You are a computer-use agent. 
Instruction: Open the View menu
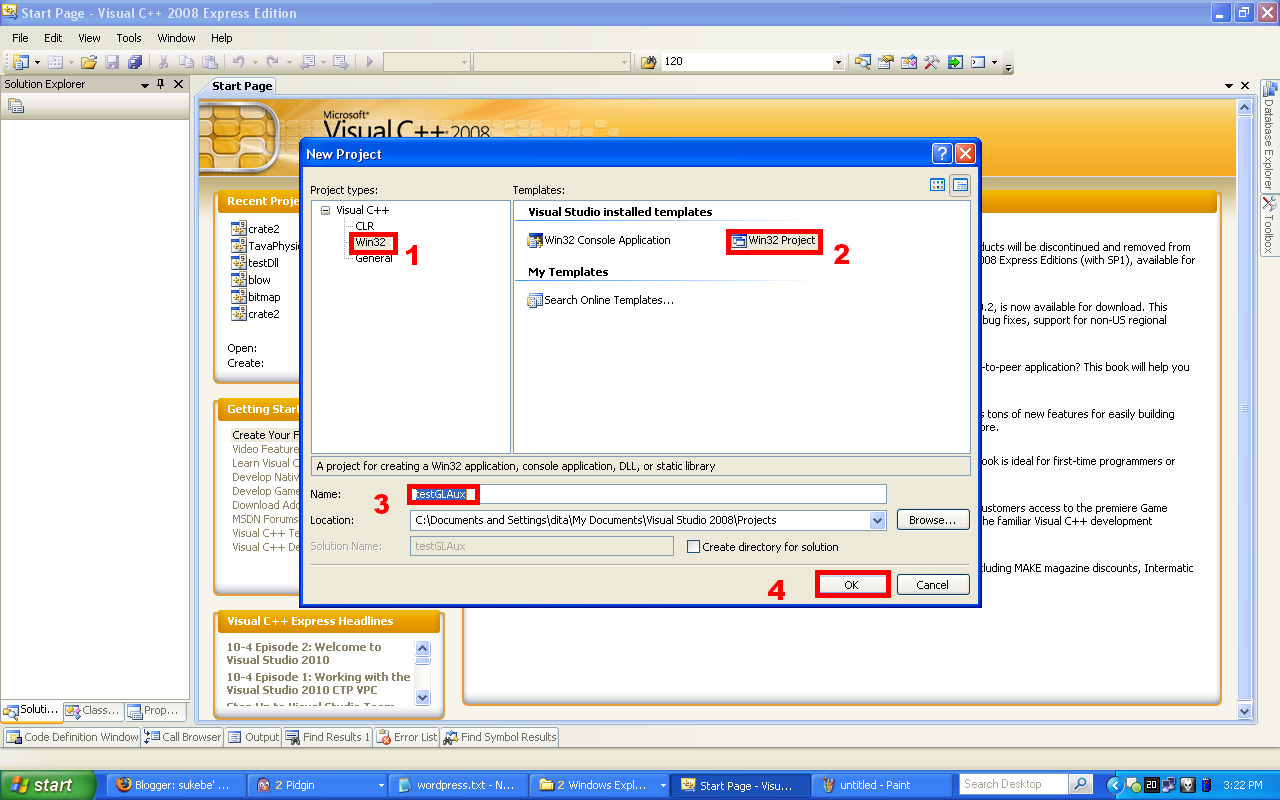tap(89, 38)
